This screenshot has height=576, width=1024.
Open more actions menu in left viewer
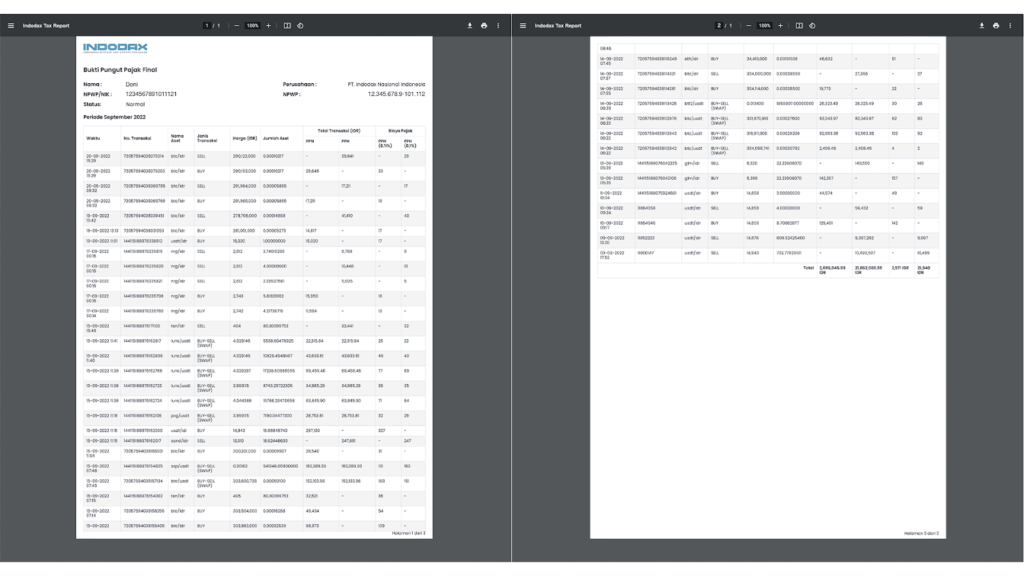coord(498,25)
